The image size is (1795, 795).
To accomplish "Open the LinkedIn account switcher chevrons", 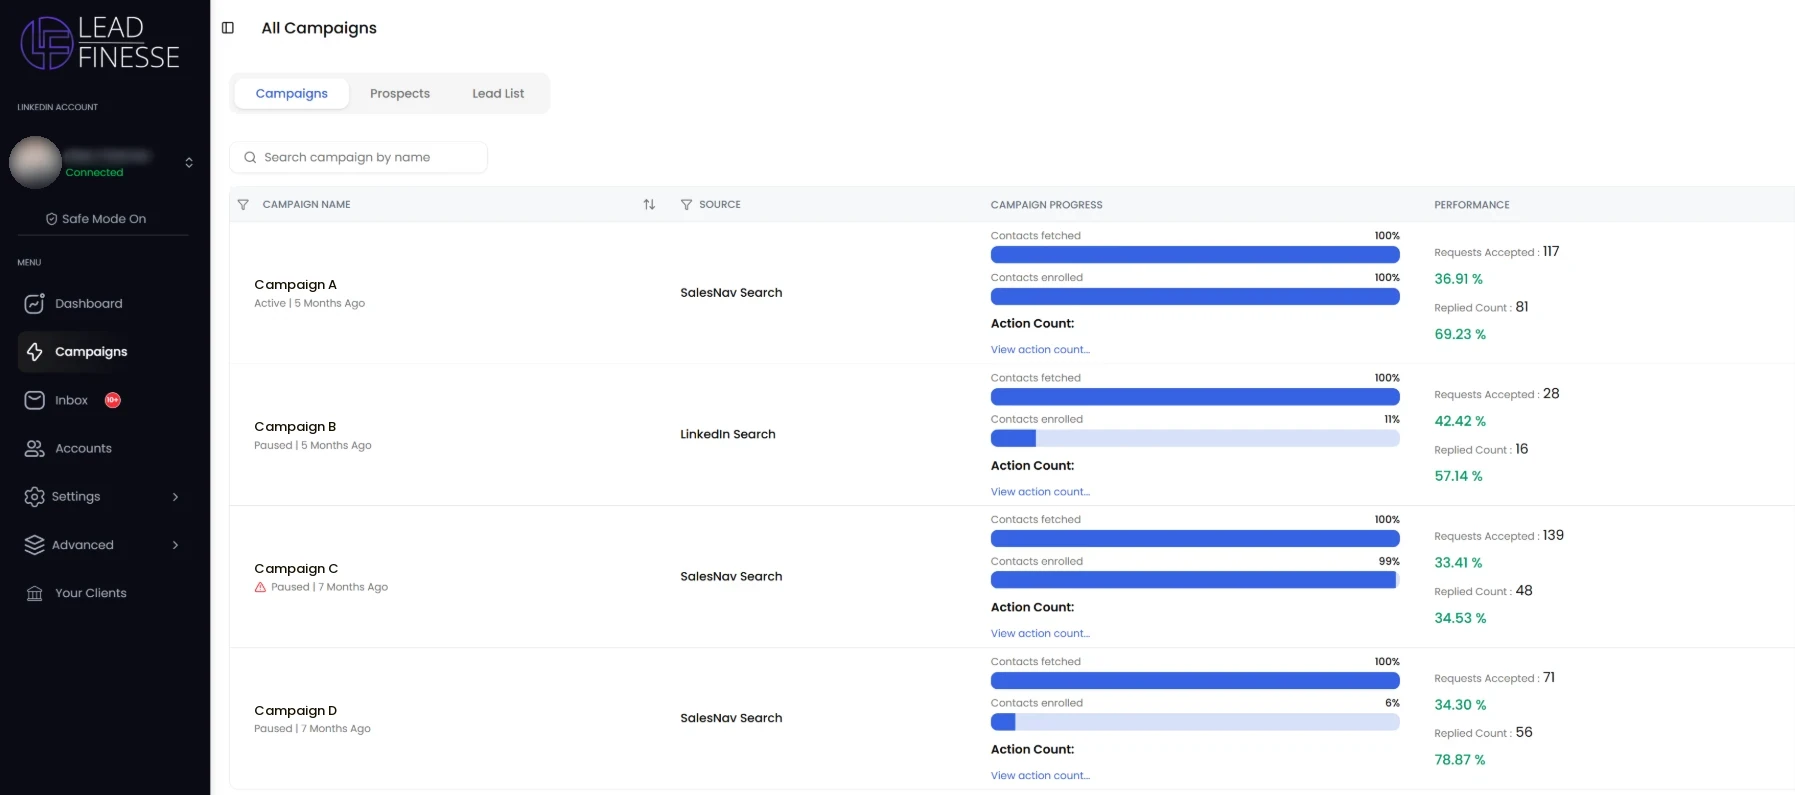I will [189, 162].
